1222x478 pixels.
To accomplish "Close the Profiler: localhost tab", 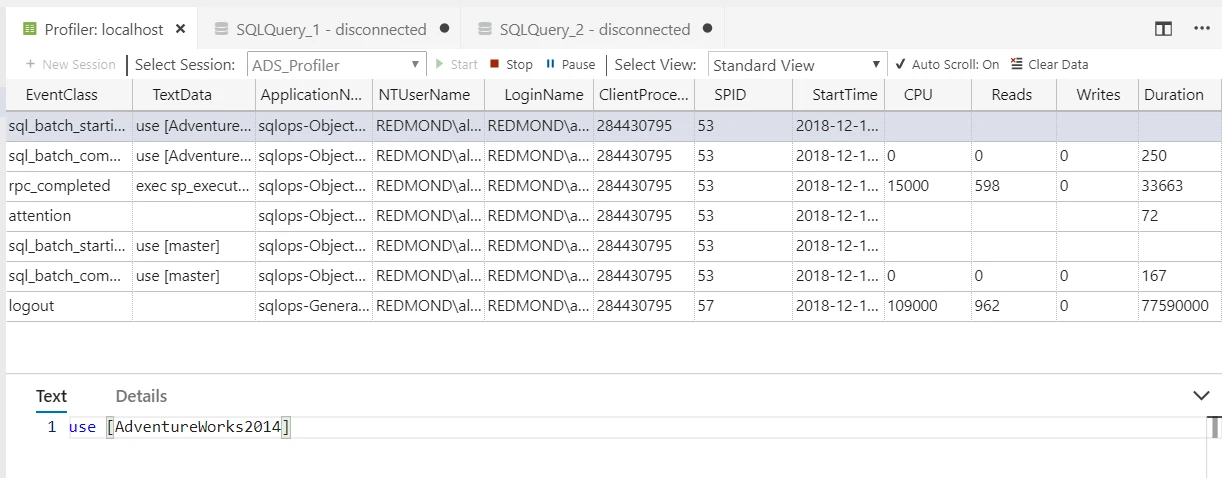I will pos(180,29).
